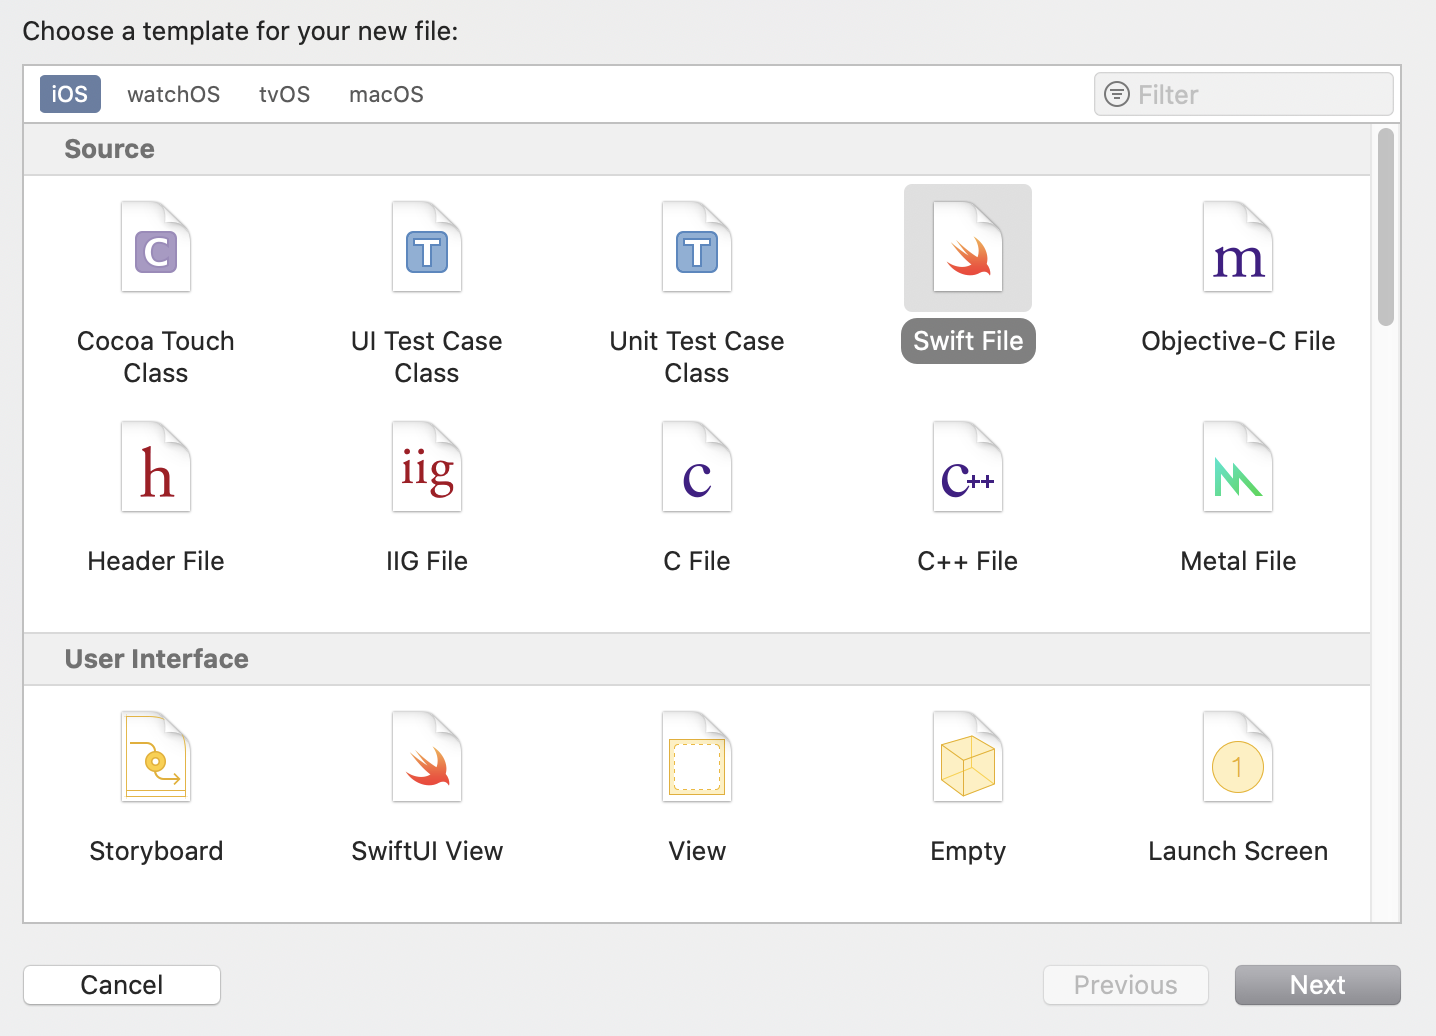Open the macOS platform tab
The width and height of the screenshot is (1436, 1036).
(x=386, y=94)
